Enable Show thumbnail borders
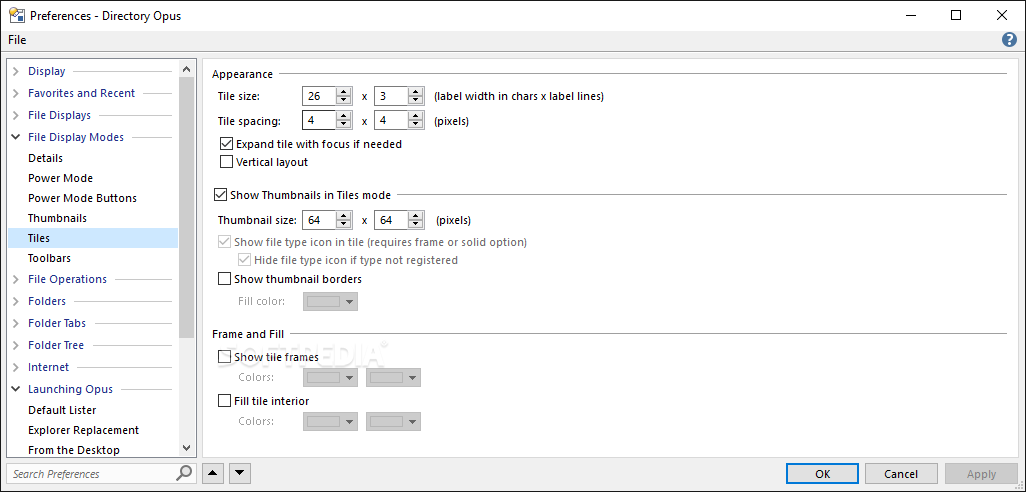1026x492 pixels. [224, 279]
